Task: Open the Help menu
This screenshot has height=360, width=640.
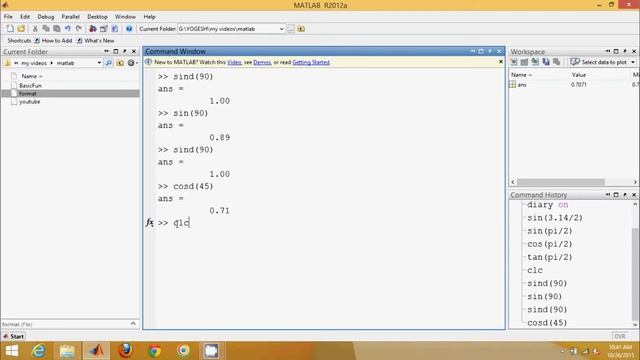Action: (x=149, y=17)
